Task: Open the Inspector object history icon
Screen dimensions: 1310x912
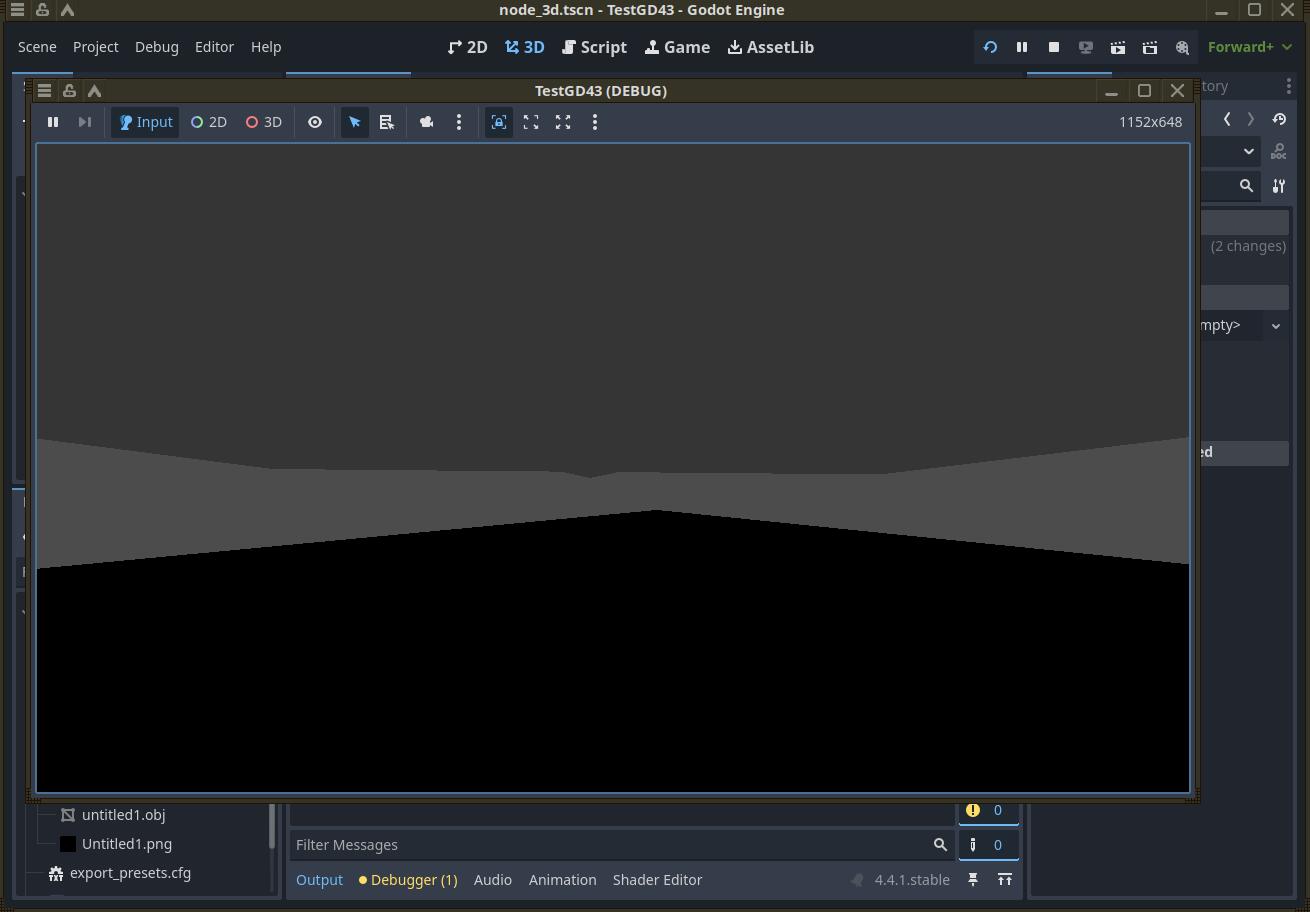Action: point(1279,119)
